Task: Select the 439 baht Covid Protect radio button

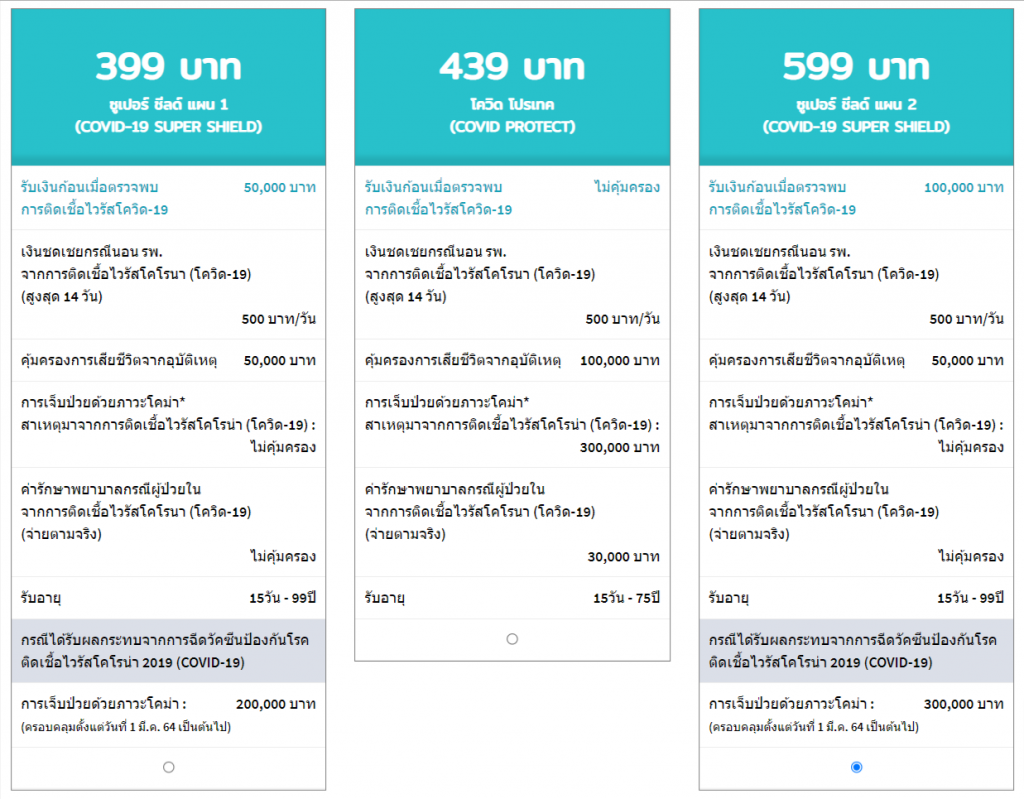Action: click(x=512, y=639)
